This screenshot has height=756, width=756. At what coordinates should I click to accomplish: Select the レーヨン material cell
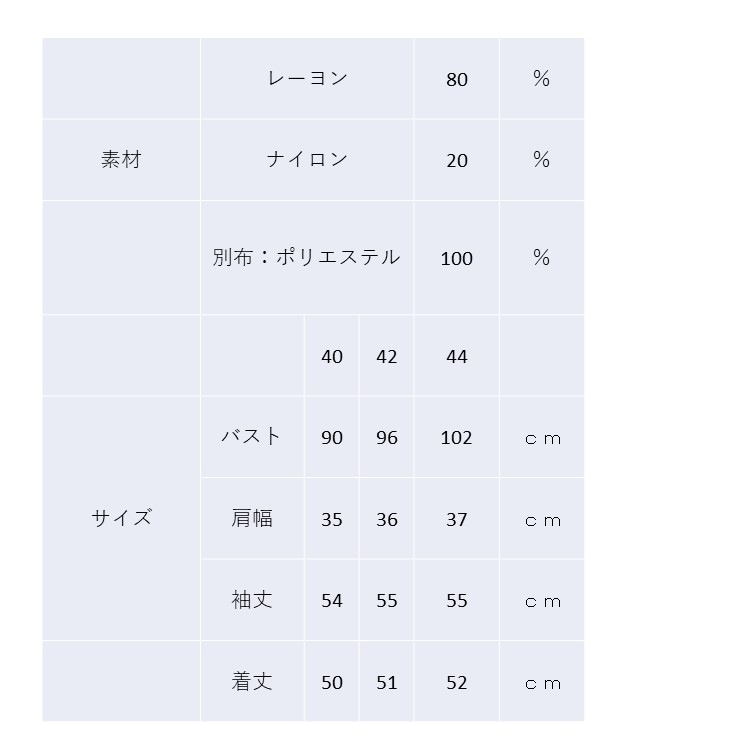[x=307, y=79]
